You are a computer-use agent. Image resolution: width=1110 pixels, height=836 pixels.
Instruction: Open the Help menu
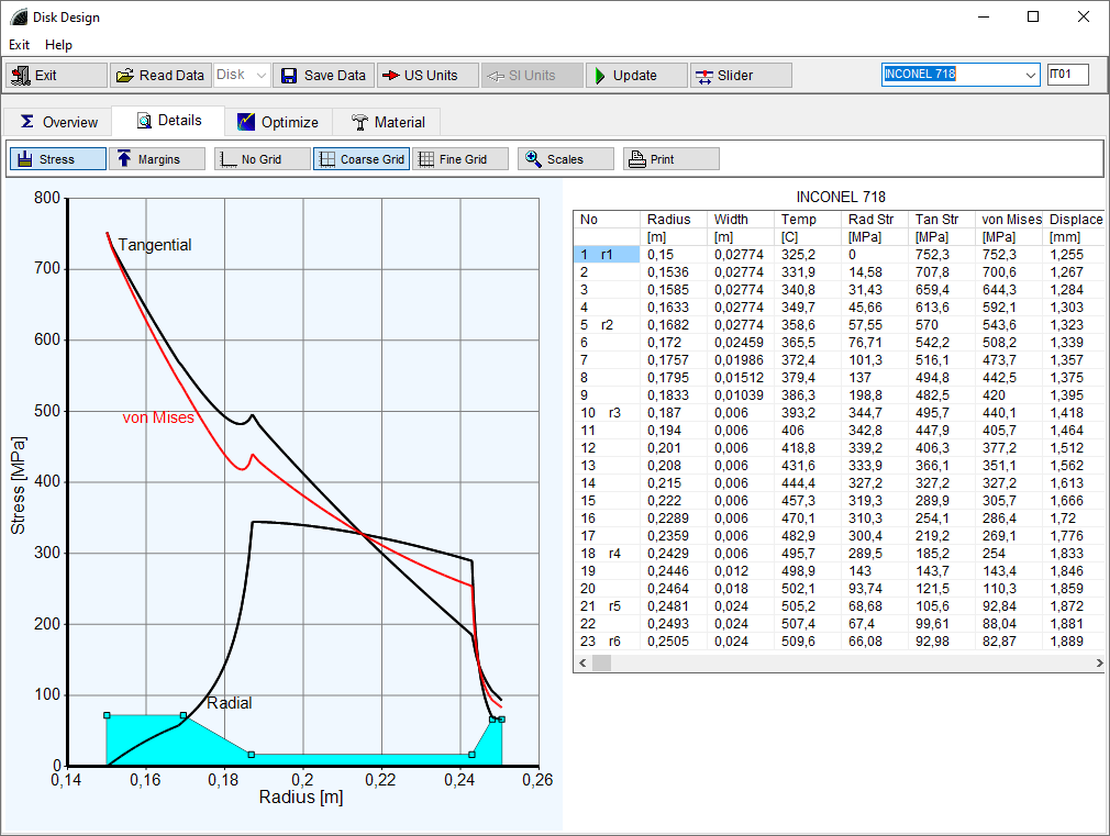pos(59,45)
